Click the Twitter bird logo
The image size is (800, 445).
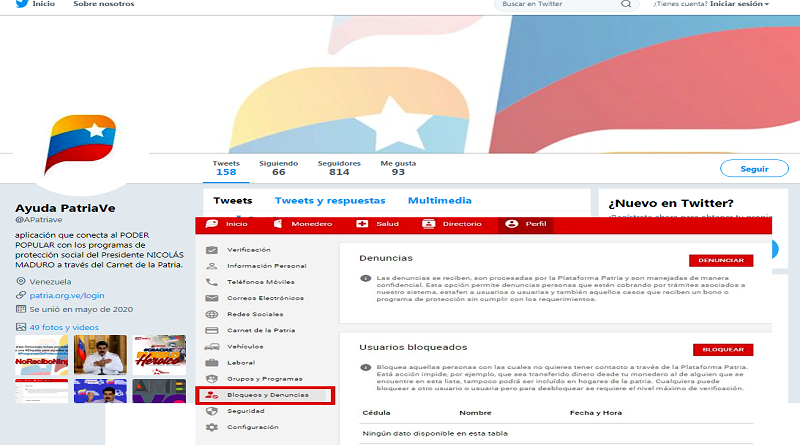coord(21,4)
